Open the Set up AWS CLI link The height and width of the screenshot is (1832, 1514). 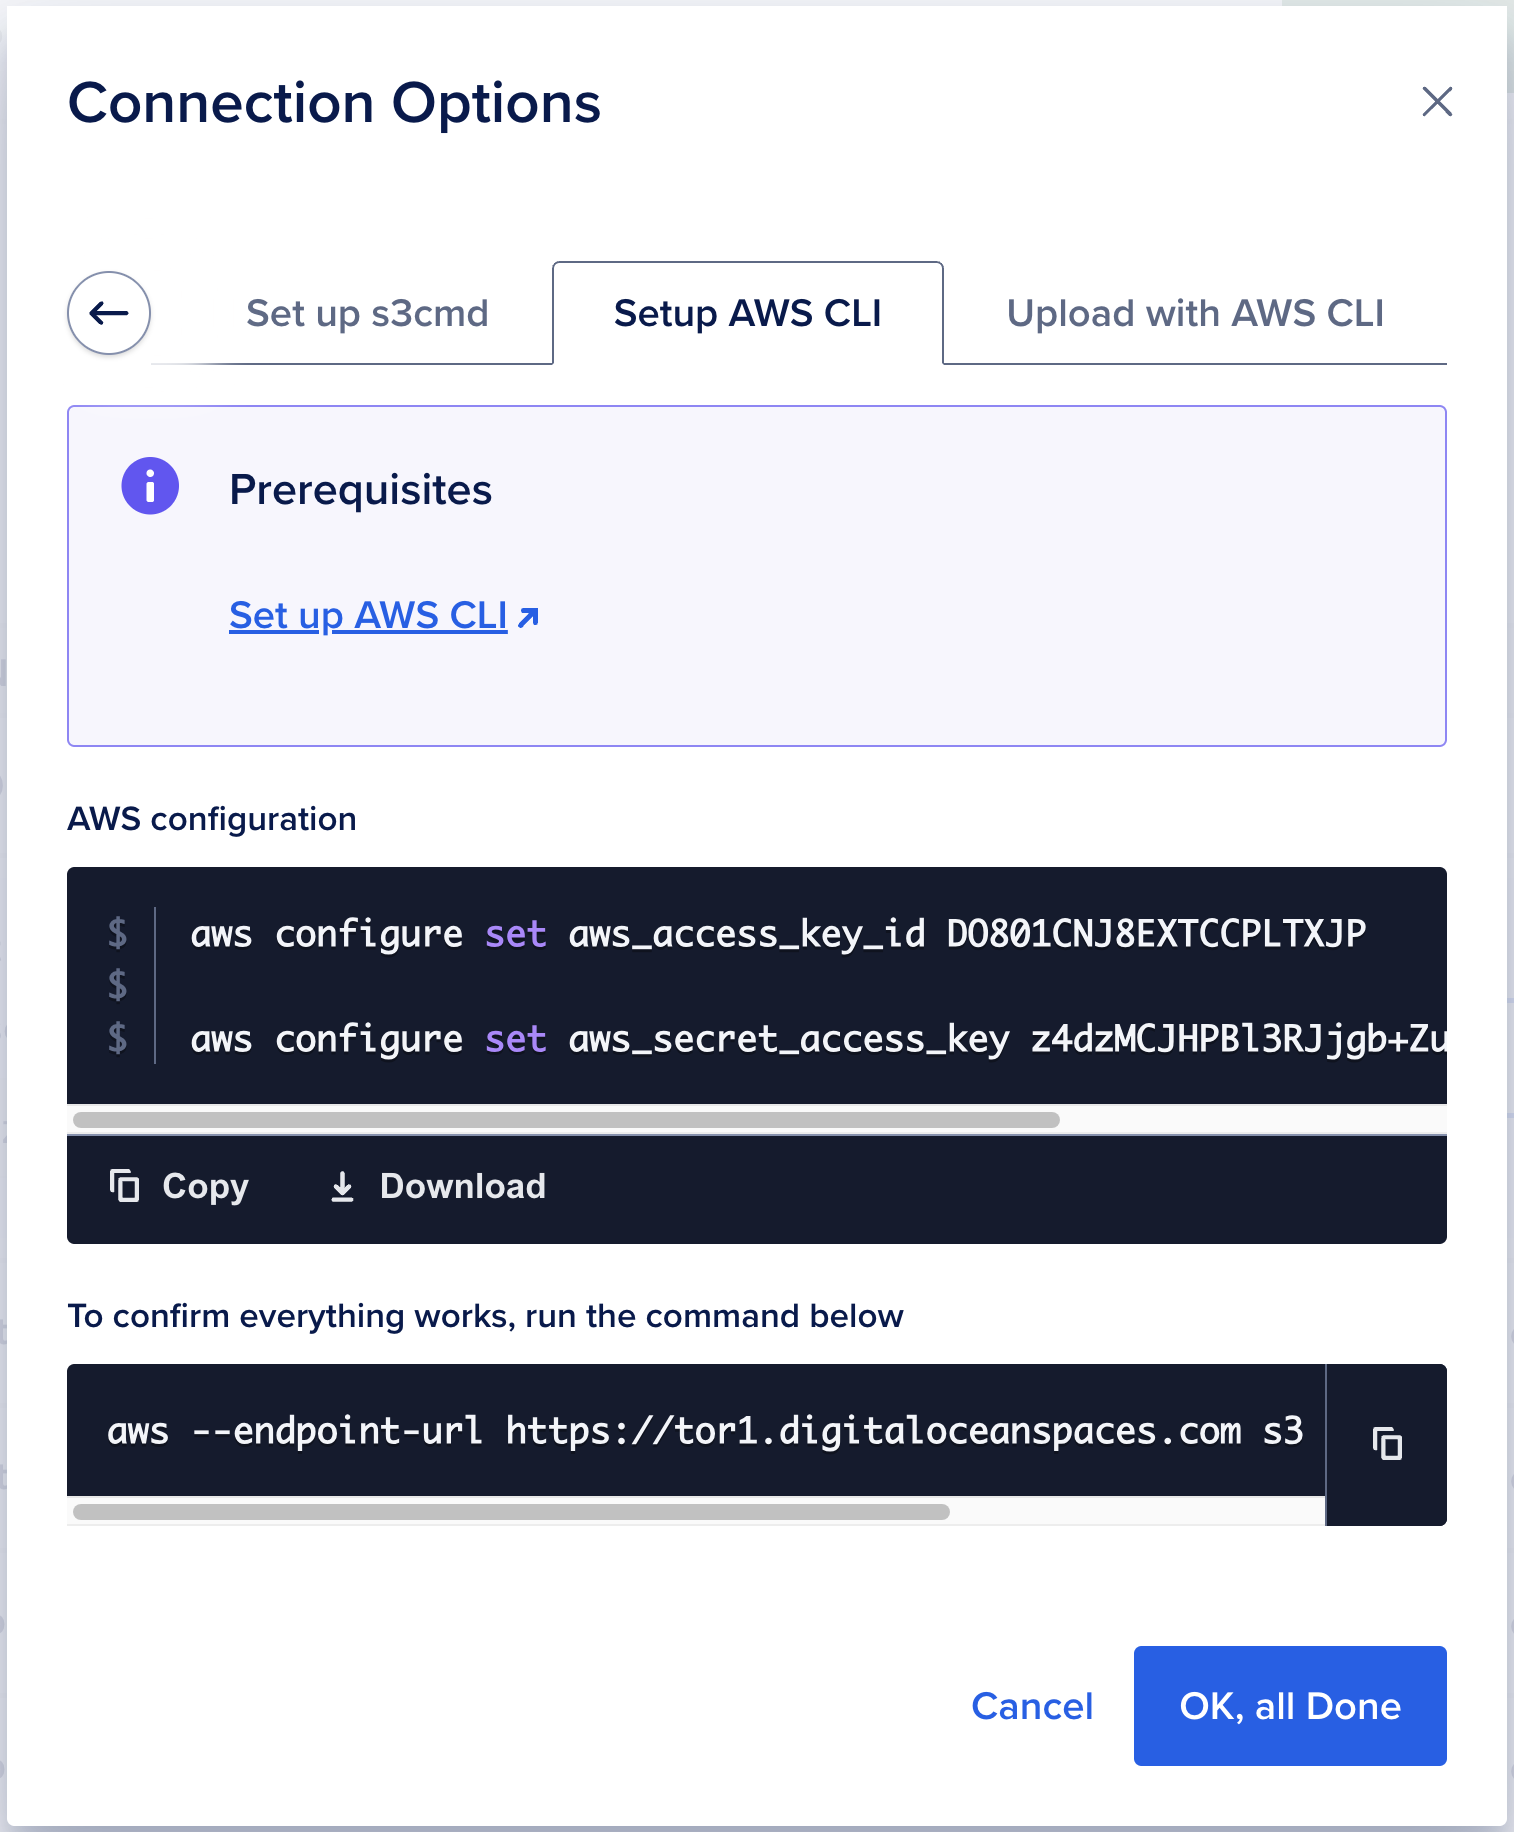point(369,616)
